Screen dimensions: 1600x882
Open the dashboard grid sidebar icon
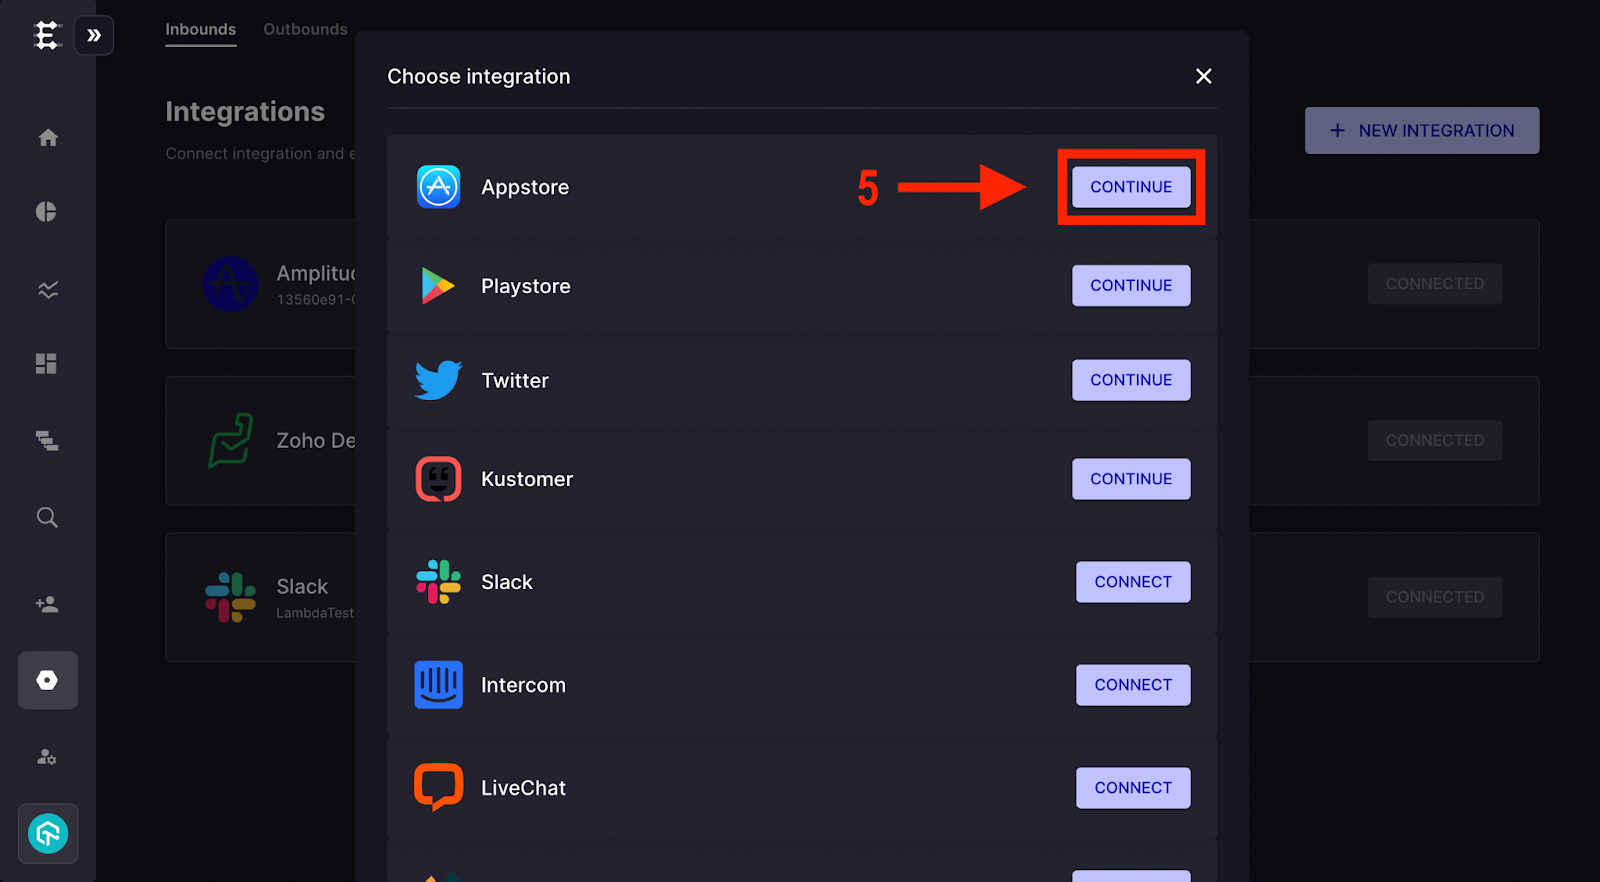(x=47, y=364)
